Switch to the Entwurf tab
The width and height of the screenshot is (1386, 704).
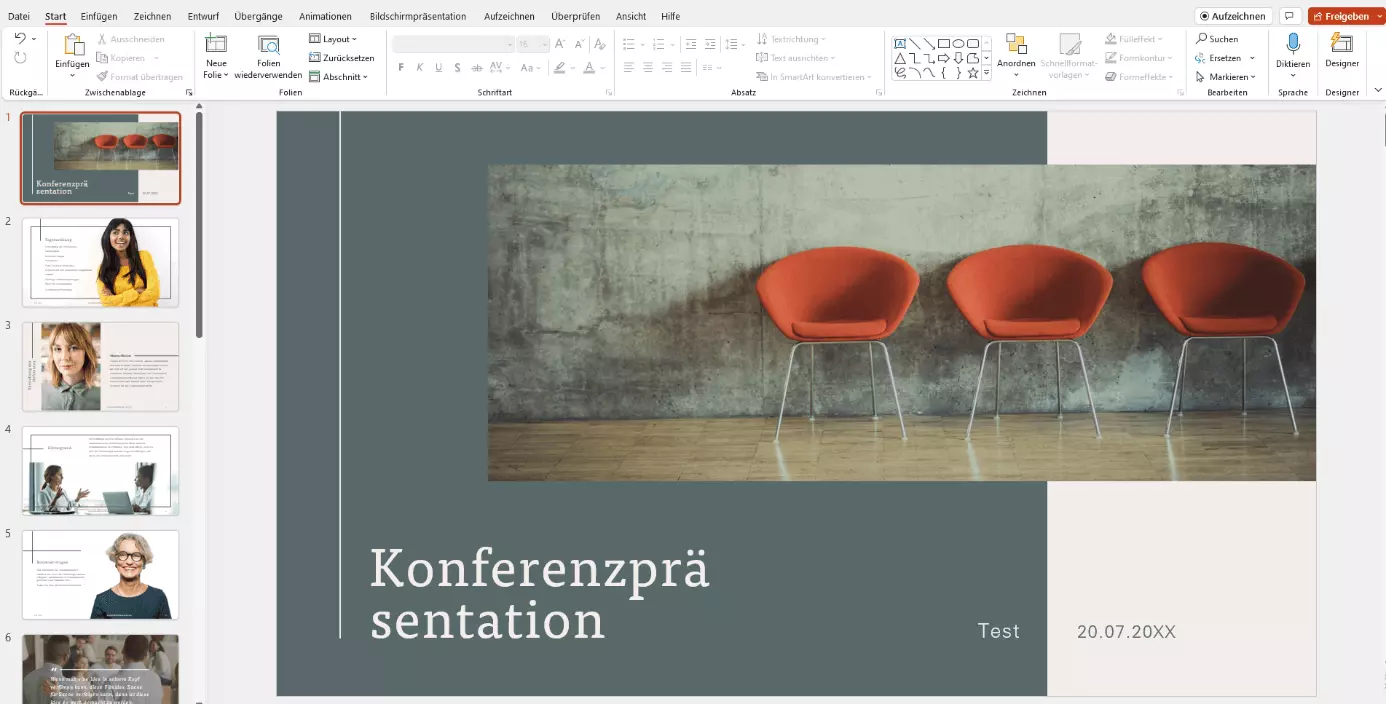click(203, 16)
